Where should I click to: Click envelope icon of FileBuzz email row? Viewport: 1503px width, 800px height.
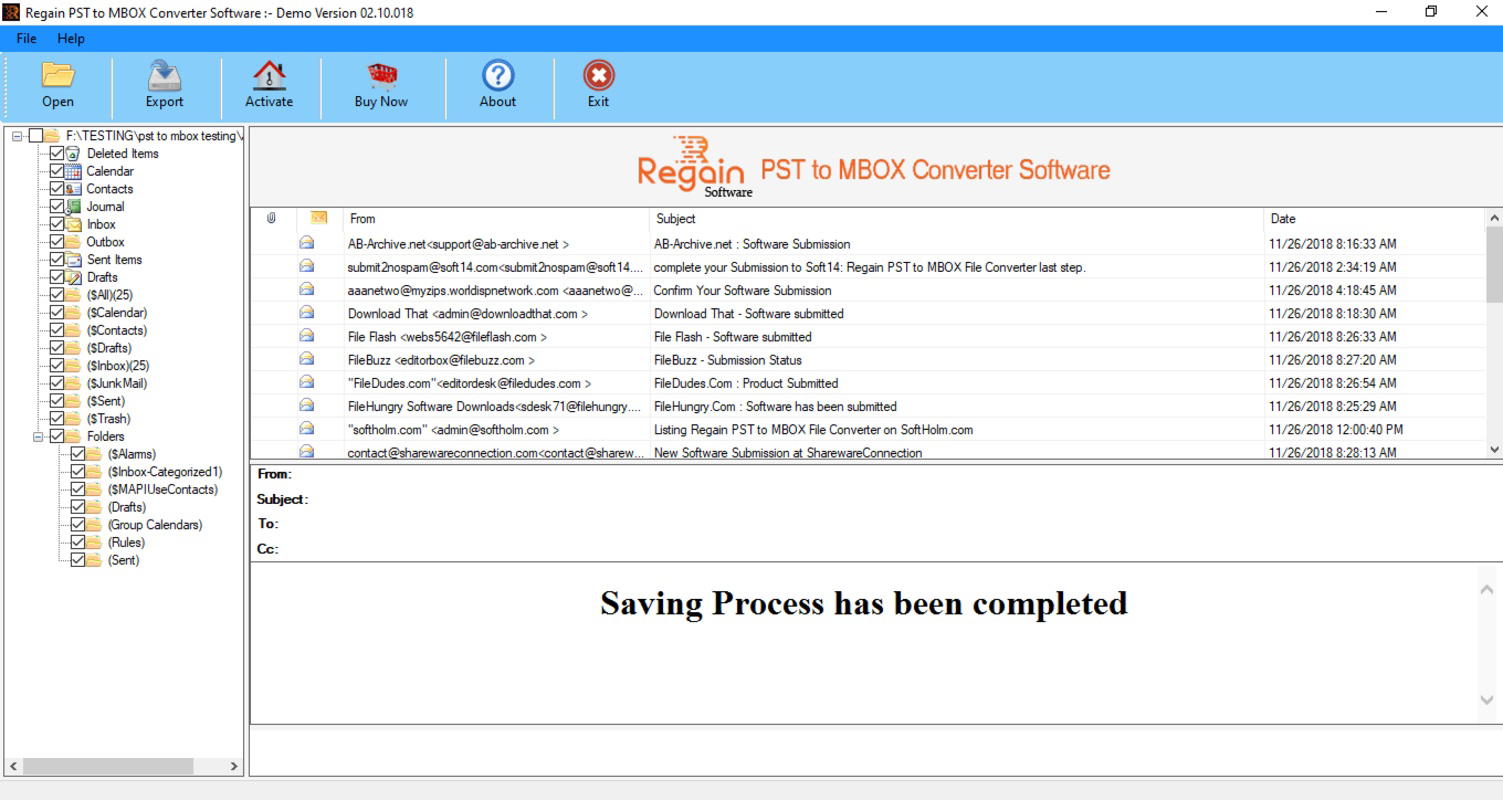tap(307, 359)
